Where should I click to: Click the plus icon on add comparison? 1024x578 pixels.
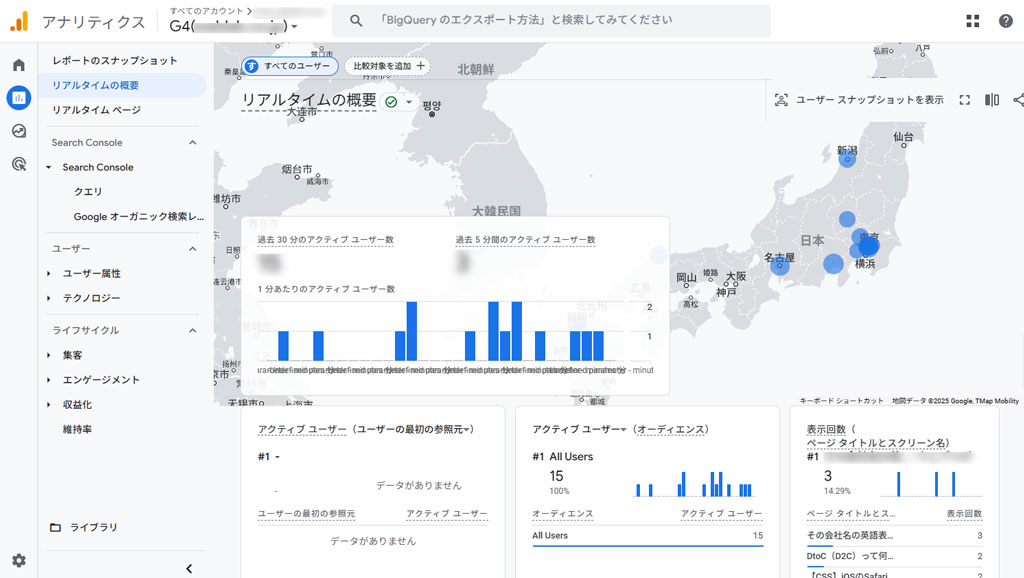pos(421,66)
